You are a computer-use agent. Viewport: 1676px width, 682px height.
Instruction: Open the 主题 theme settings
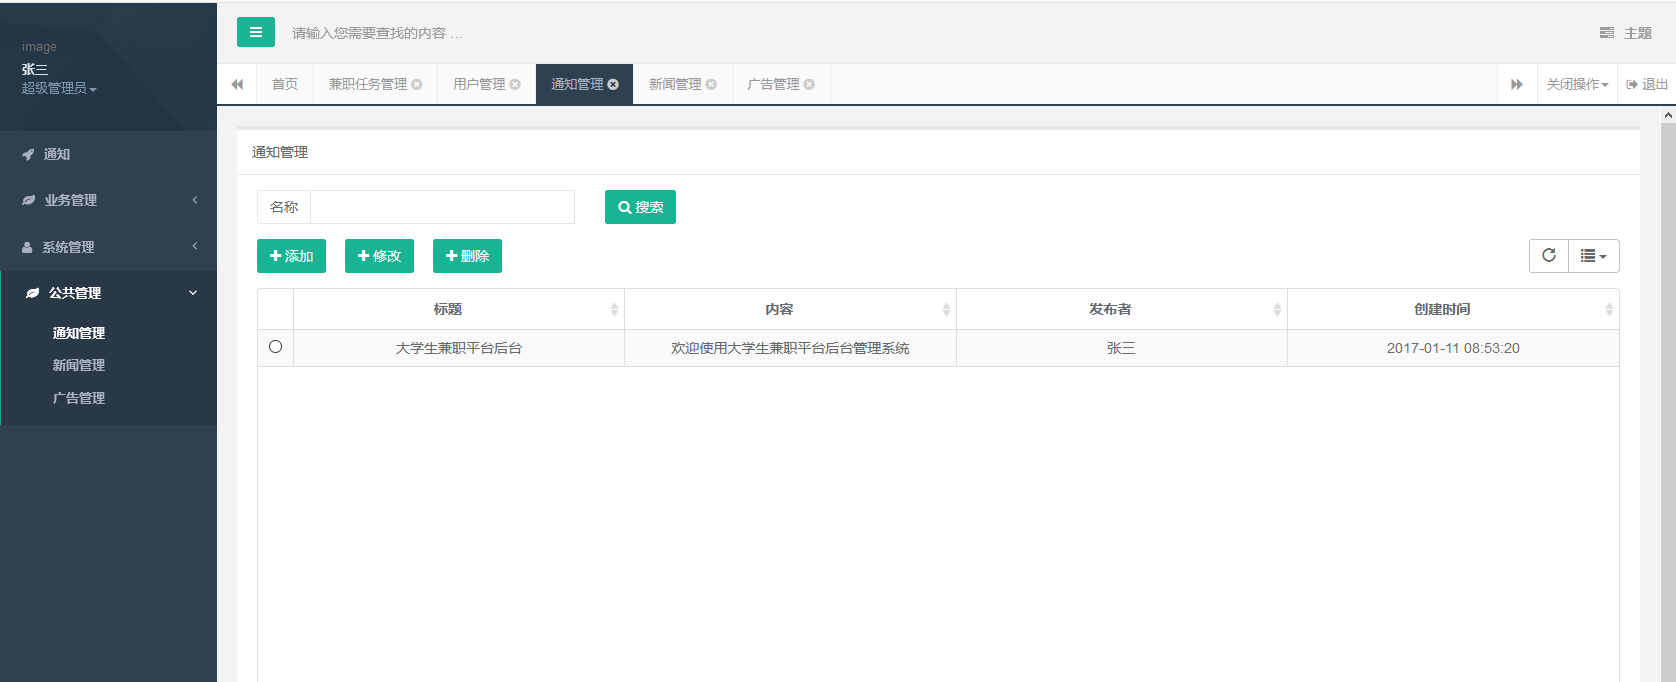coord(1626,33)
